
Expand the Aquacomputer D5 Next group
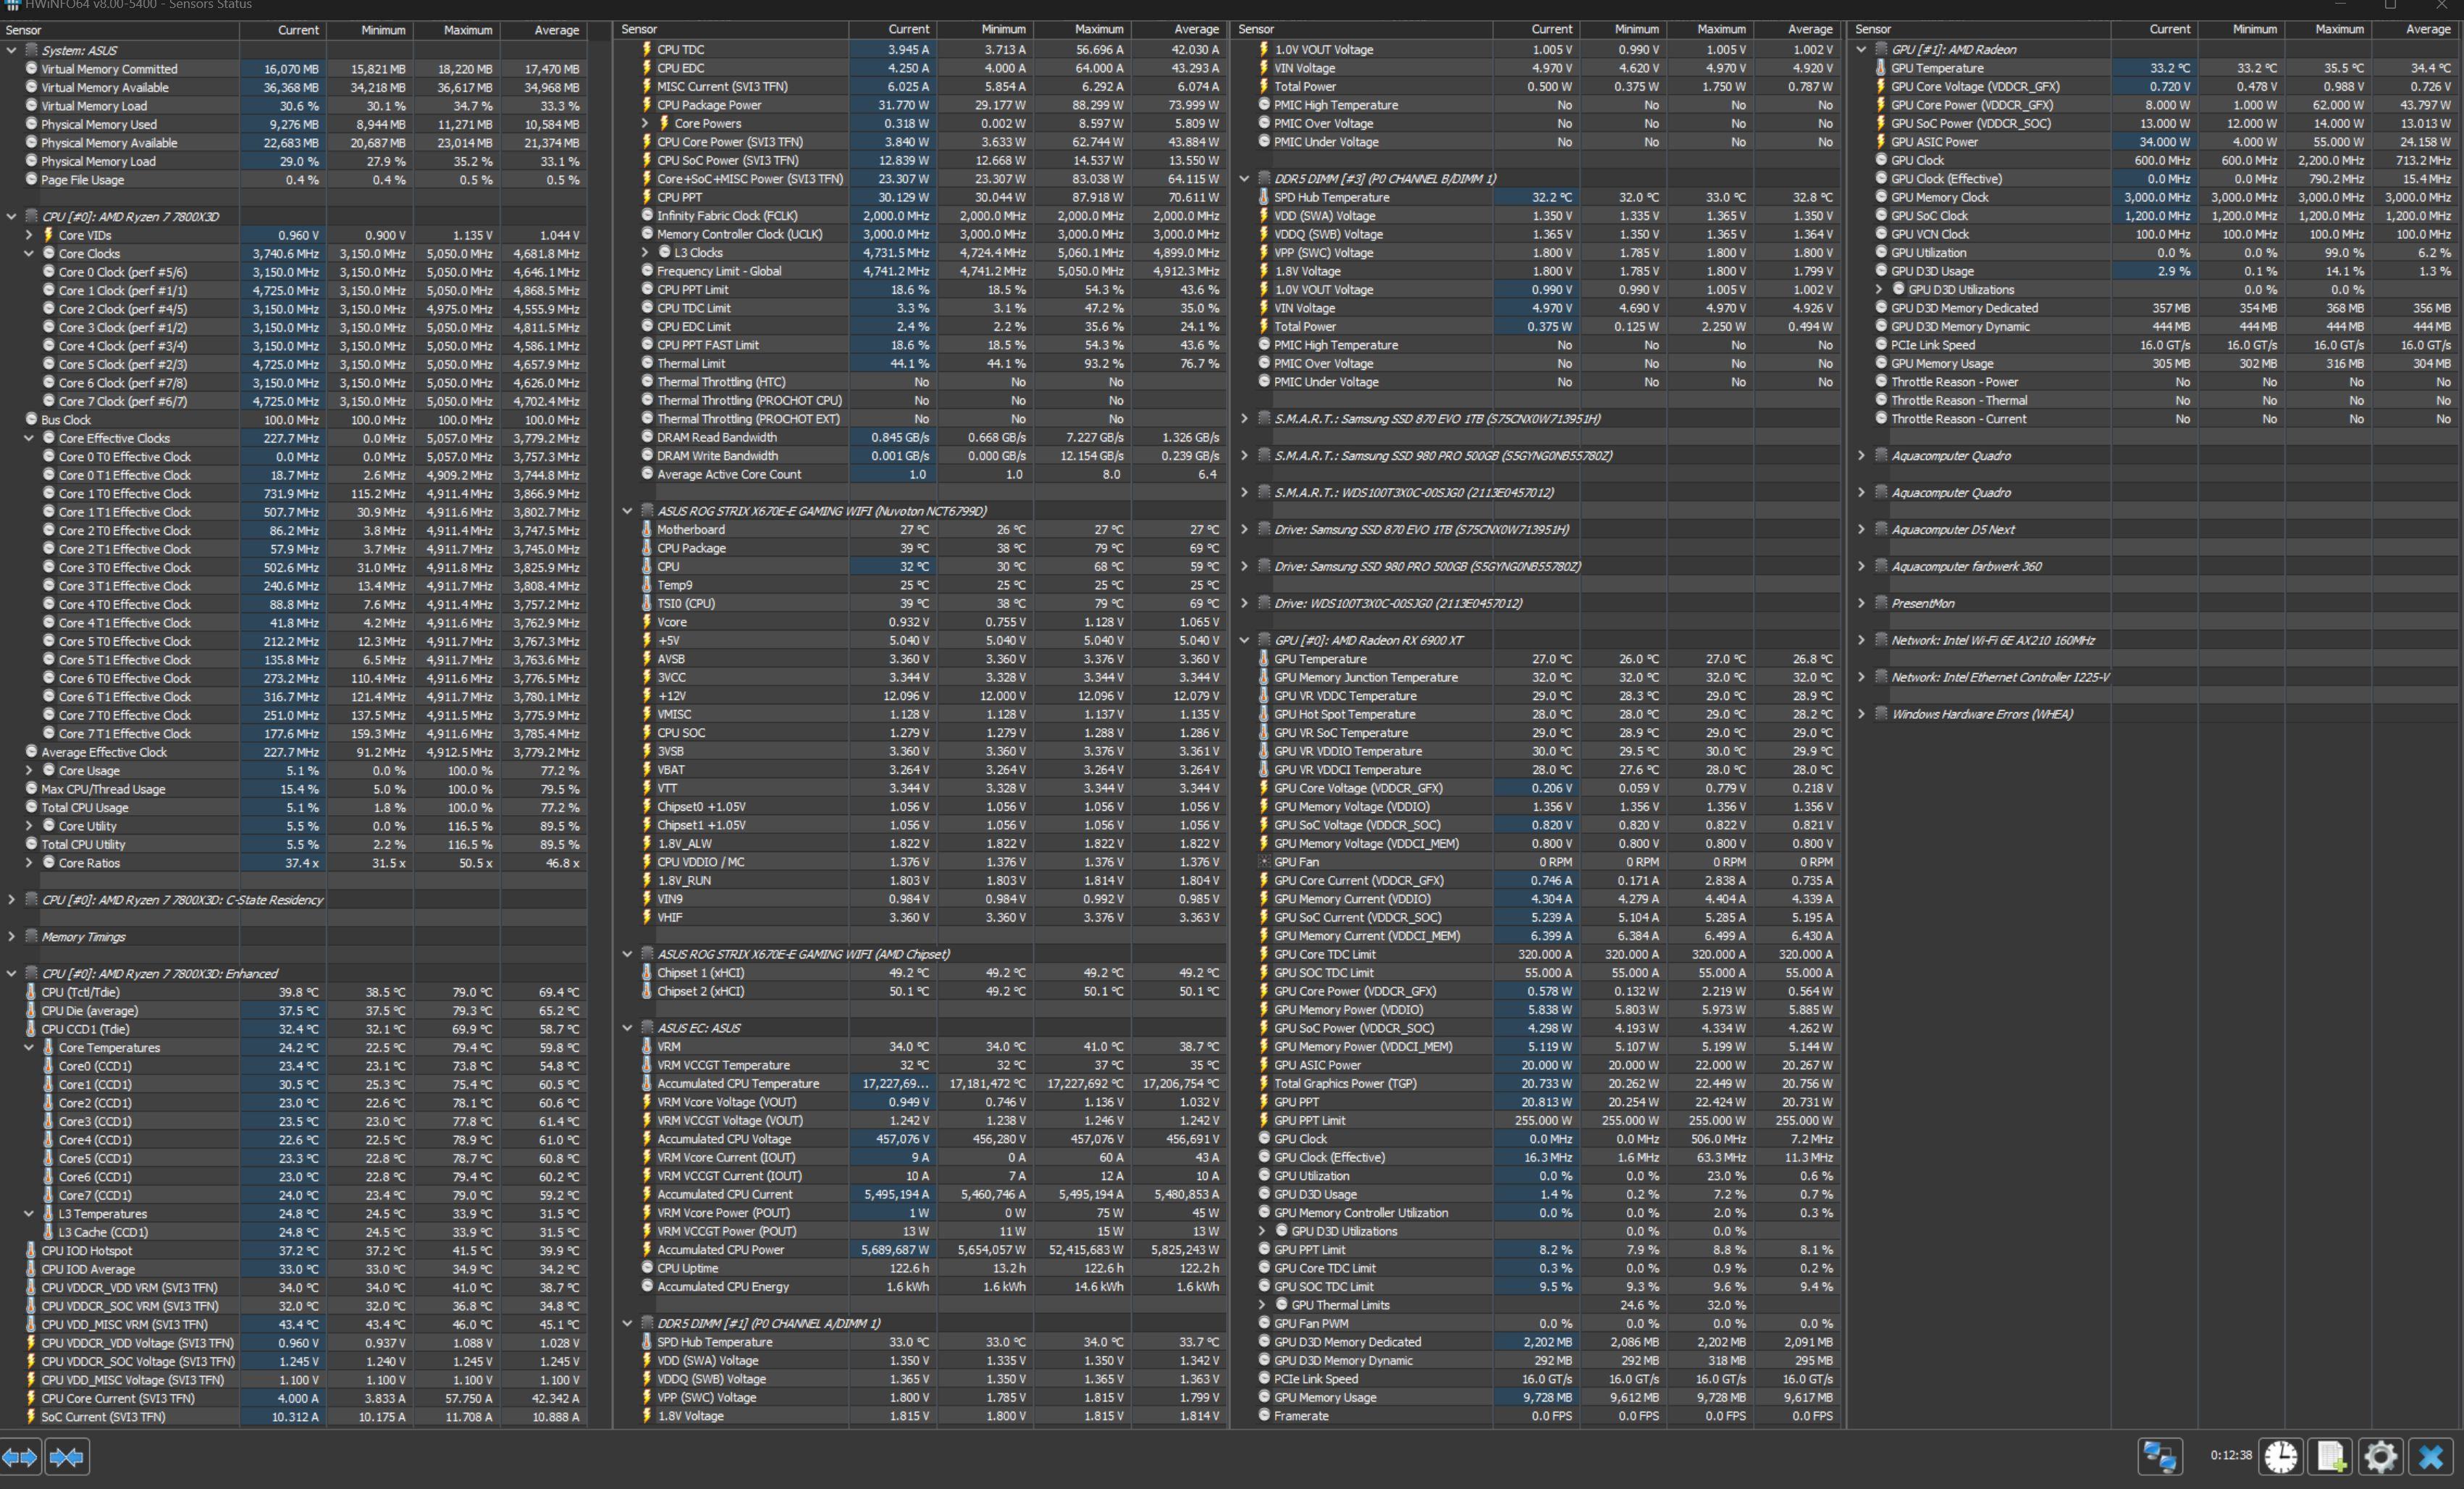coord(1862,530)
